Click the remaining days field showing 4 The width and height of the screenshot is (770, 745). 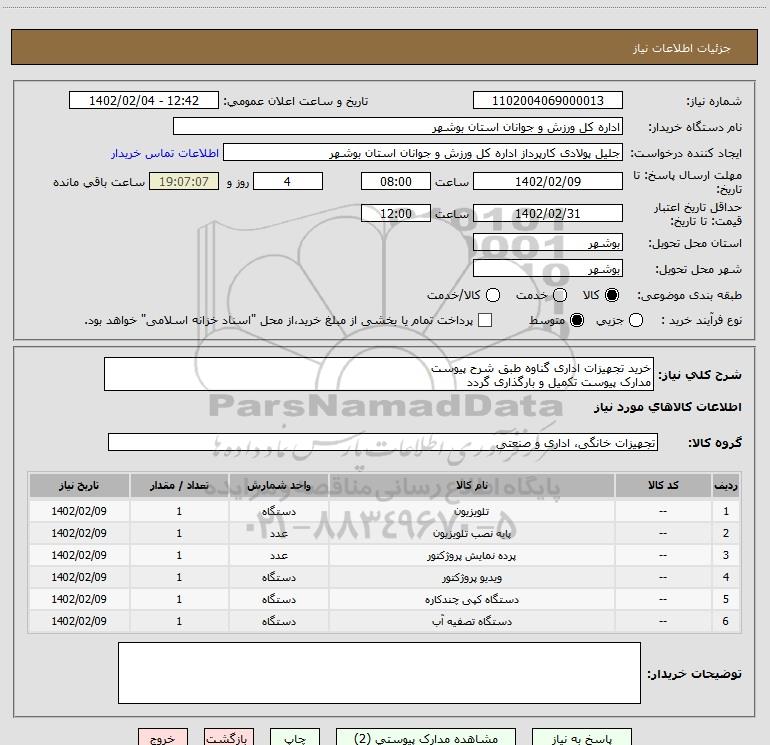(x=288, y=181)
